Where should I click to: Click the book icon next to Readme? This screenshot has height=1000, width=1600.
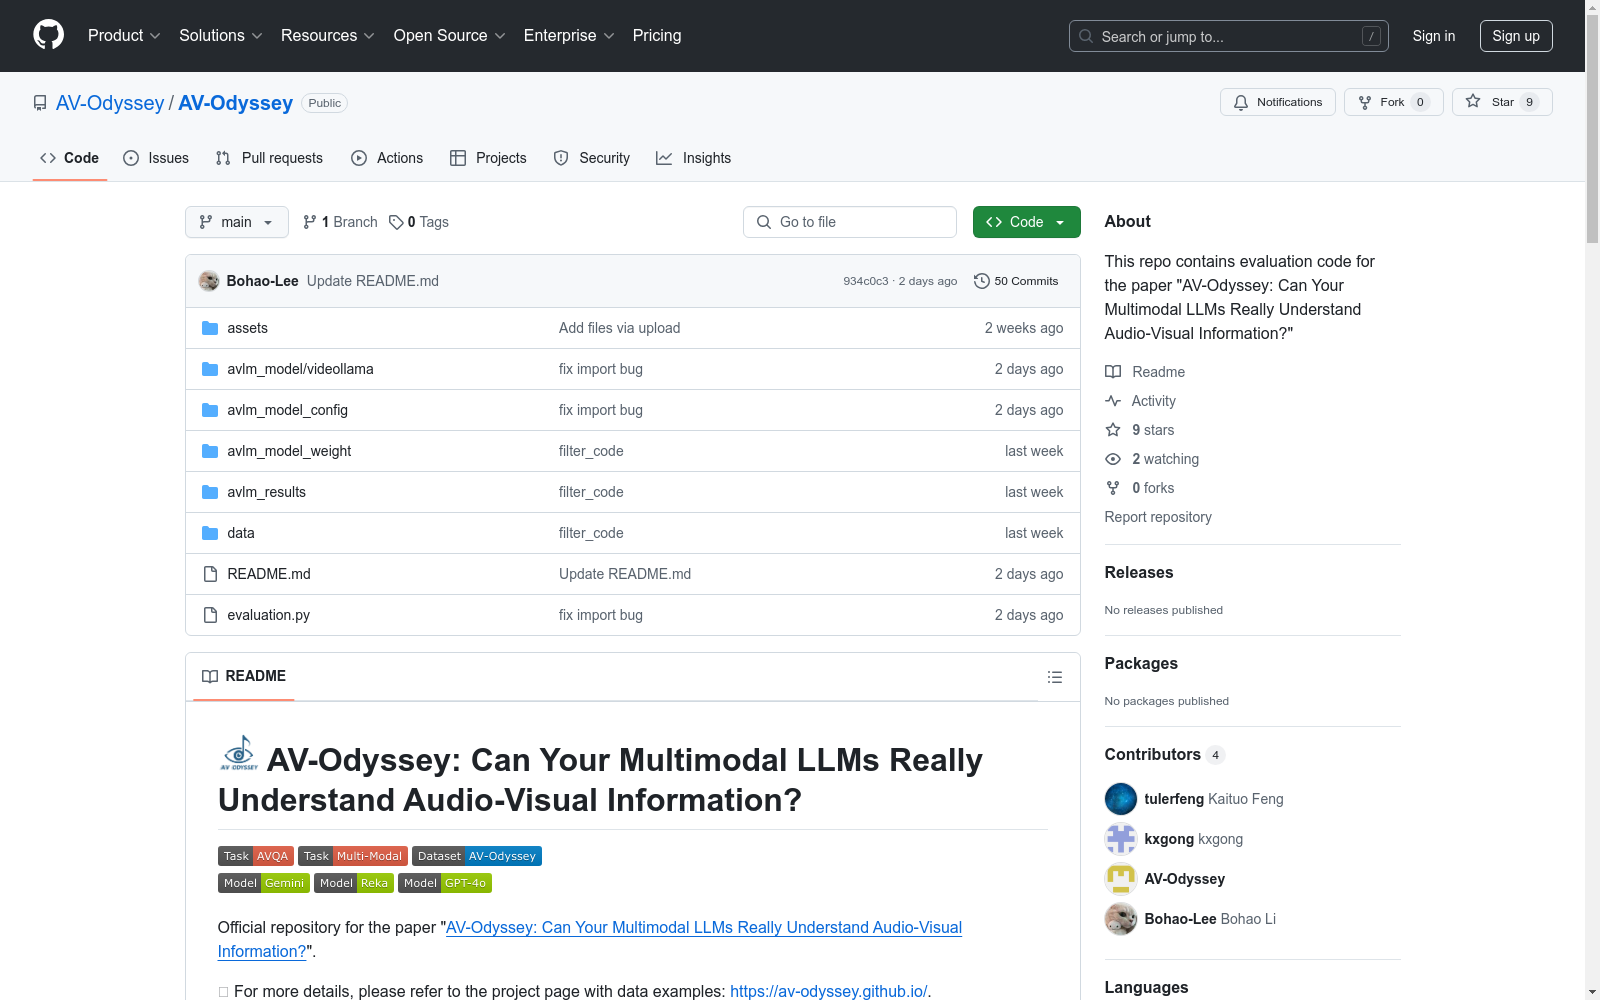(x=1113, y=372)
